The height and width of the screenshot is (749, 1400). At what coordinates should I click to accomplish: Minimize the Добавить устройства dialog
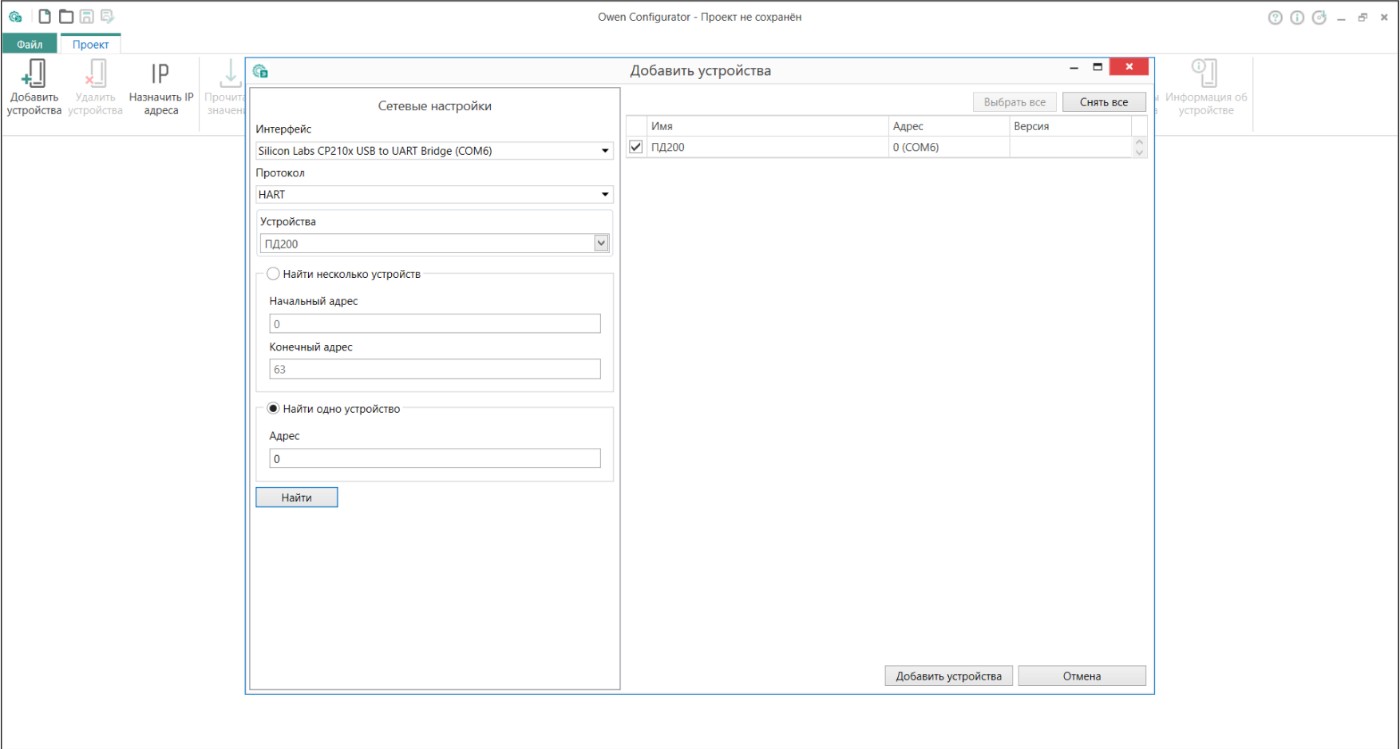point(1074,68)
